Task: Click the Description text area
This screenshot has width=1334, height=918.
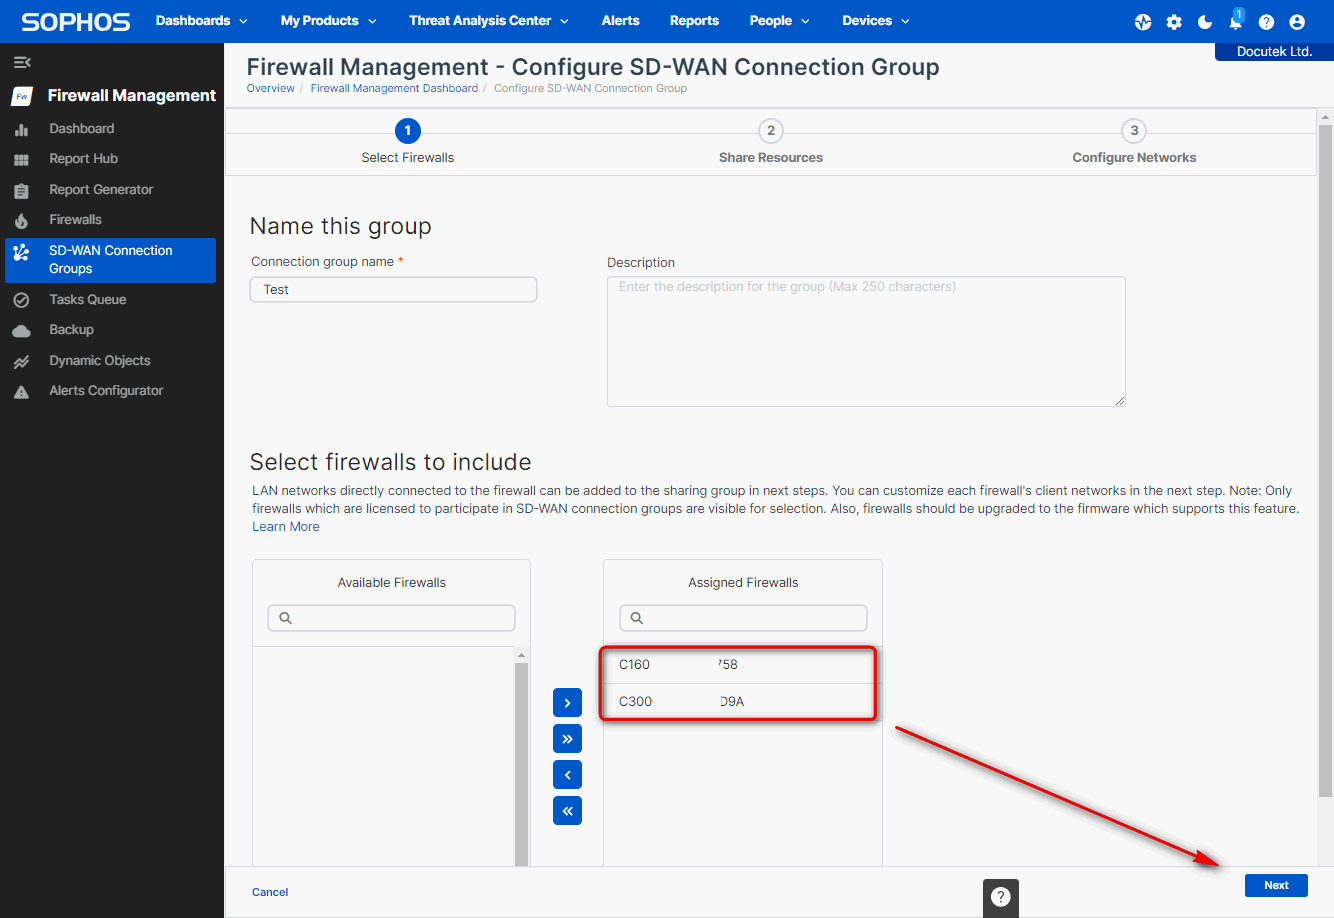Action: point(866,342)
